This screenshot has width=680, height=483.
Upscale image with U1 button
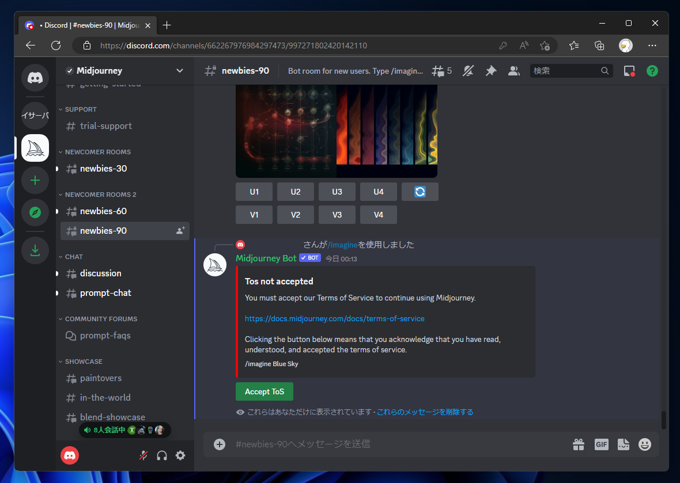[254, 192]
